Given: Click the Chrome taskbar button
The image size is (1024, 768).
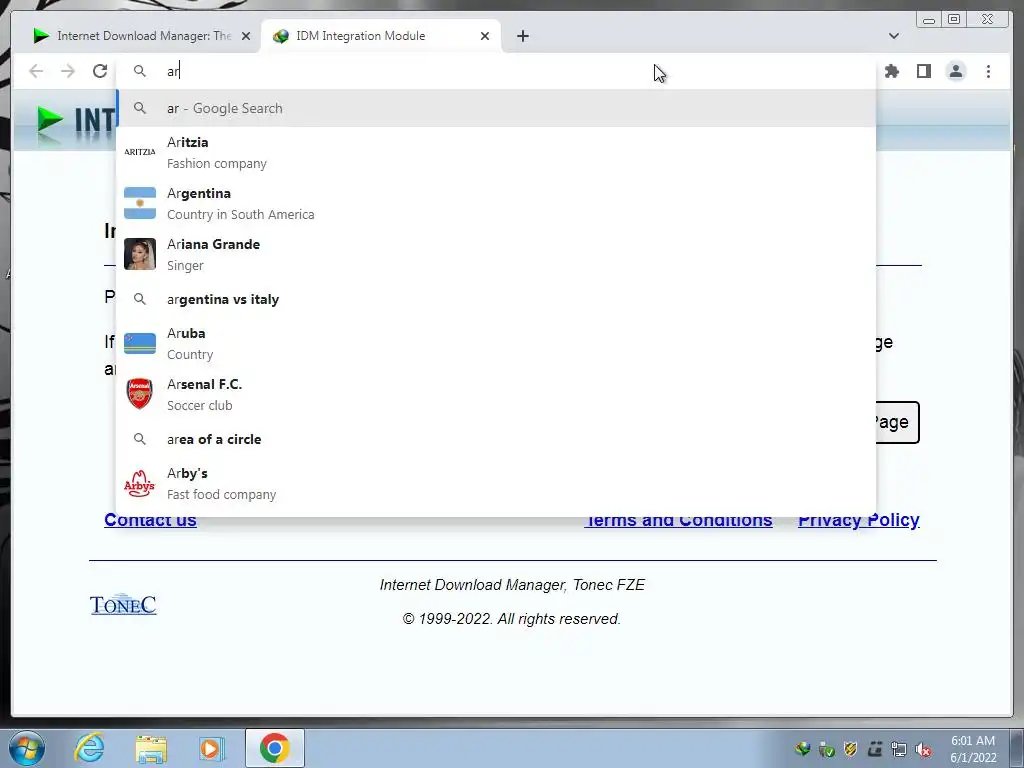Looking at the screenshot, I should tap(274, 748).
